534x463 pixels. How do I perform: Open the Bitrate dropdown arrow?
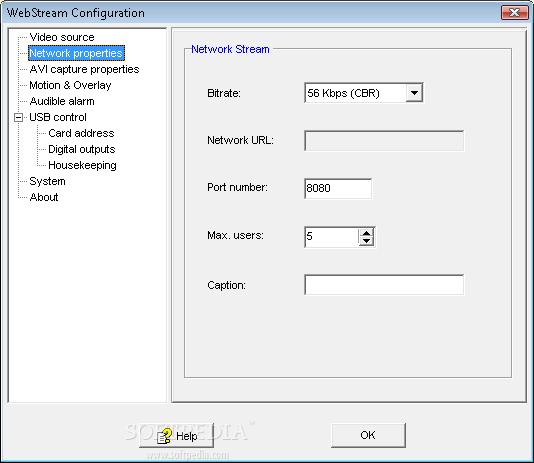[414, 93]
